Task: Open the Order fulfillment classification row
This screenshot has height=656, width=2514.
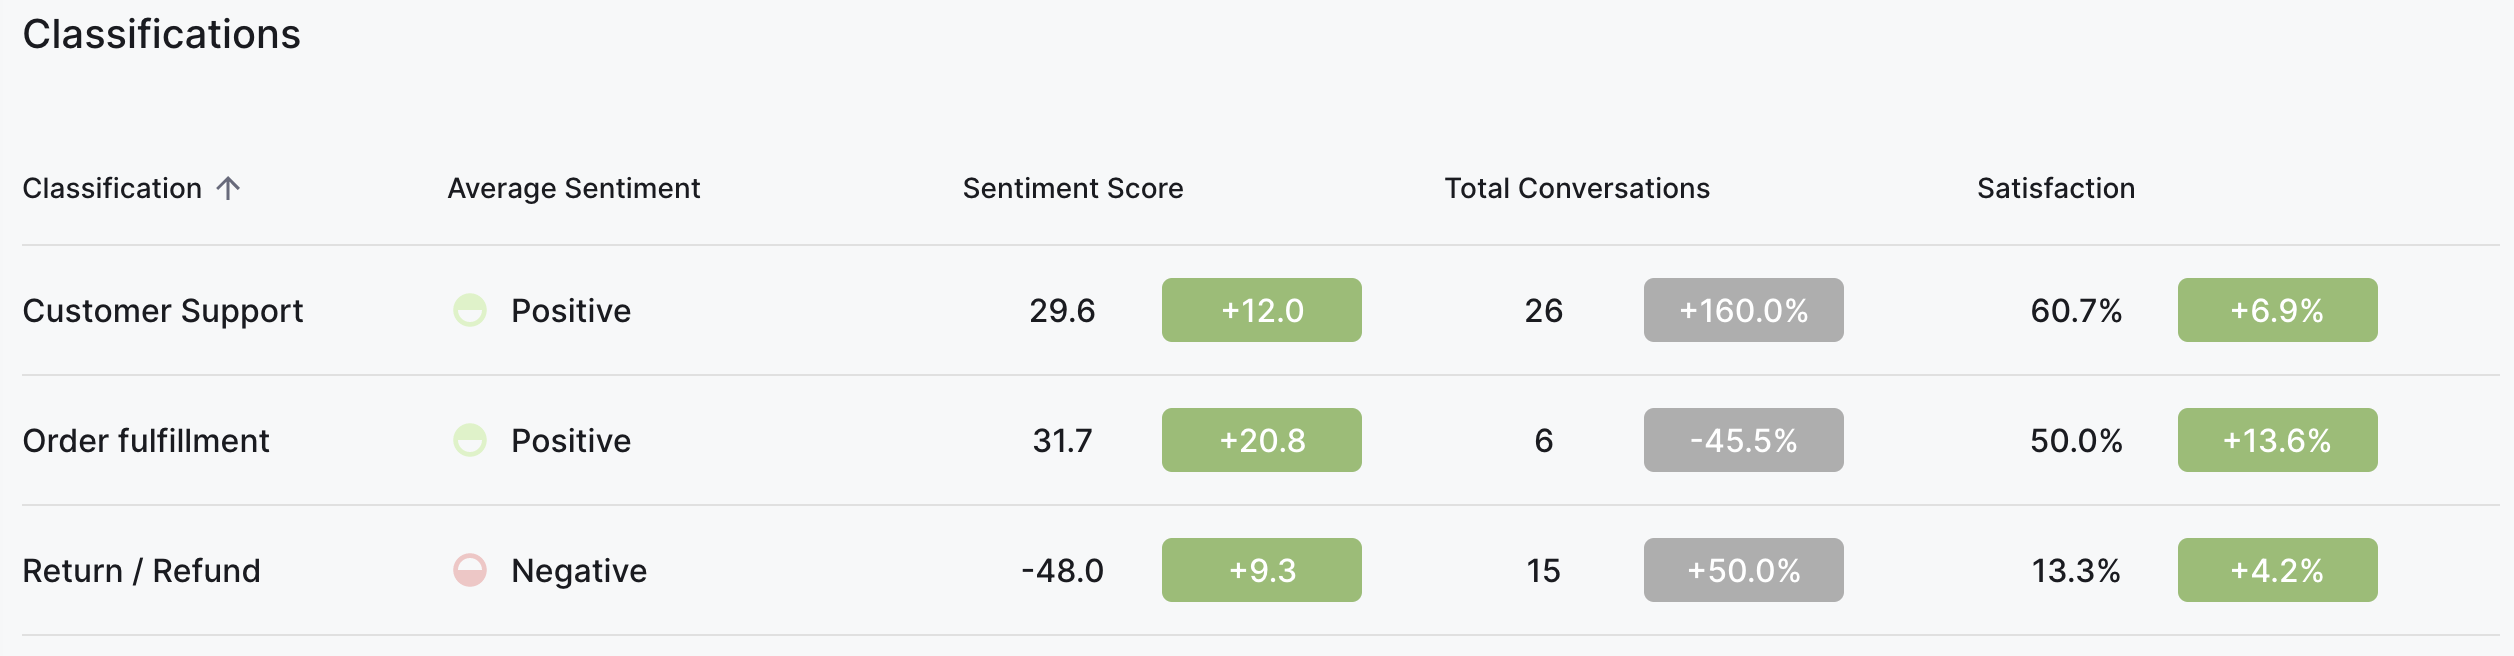Action: click(x=1260, y=440)
